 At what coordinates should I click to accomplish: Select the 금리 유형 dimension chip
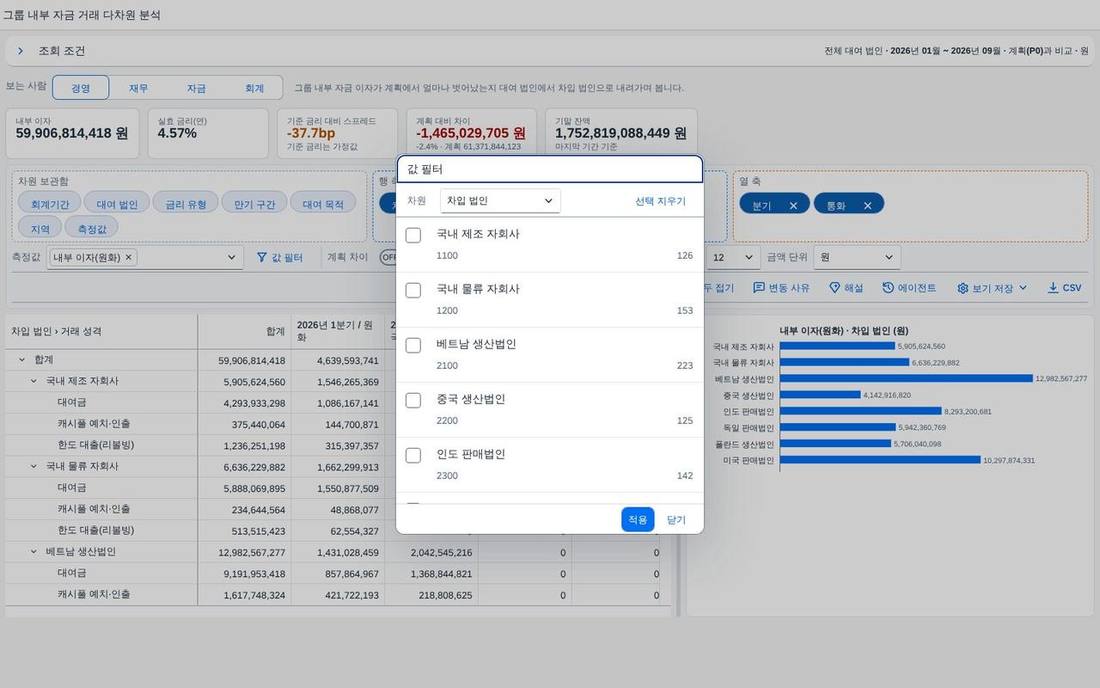[x=185, y=204]
